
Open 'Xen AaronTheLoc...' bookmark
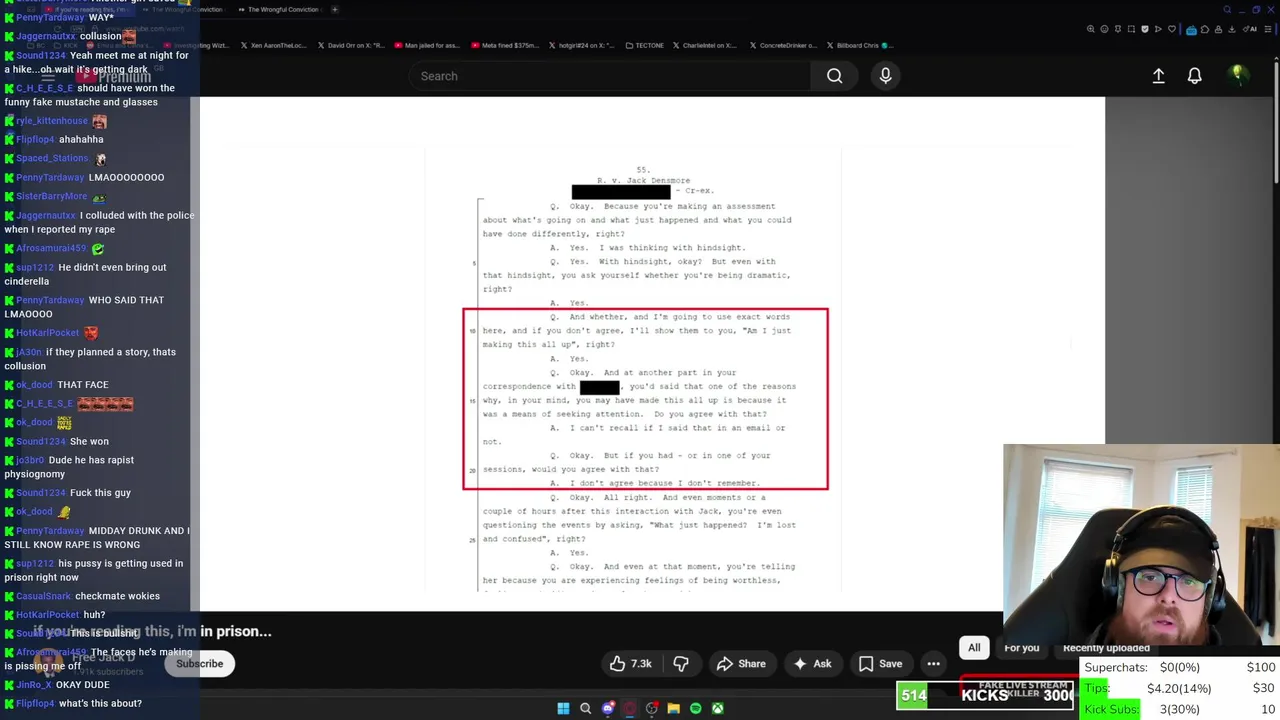(273, 45)
